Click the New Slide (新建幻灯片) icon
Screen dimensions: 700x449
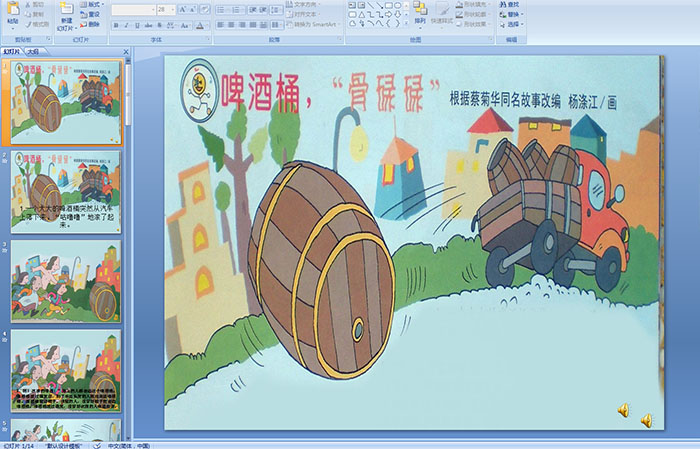[x=67, y=9]
